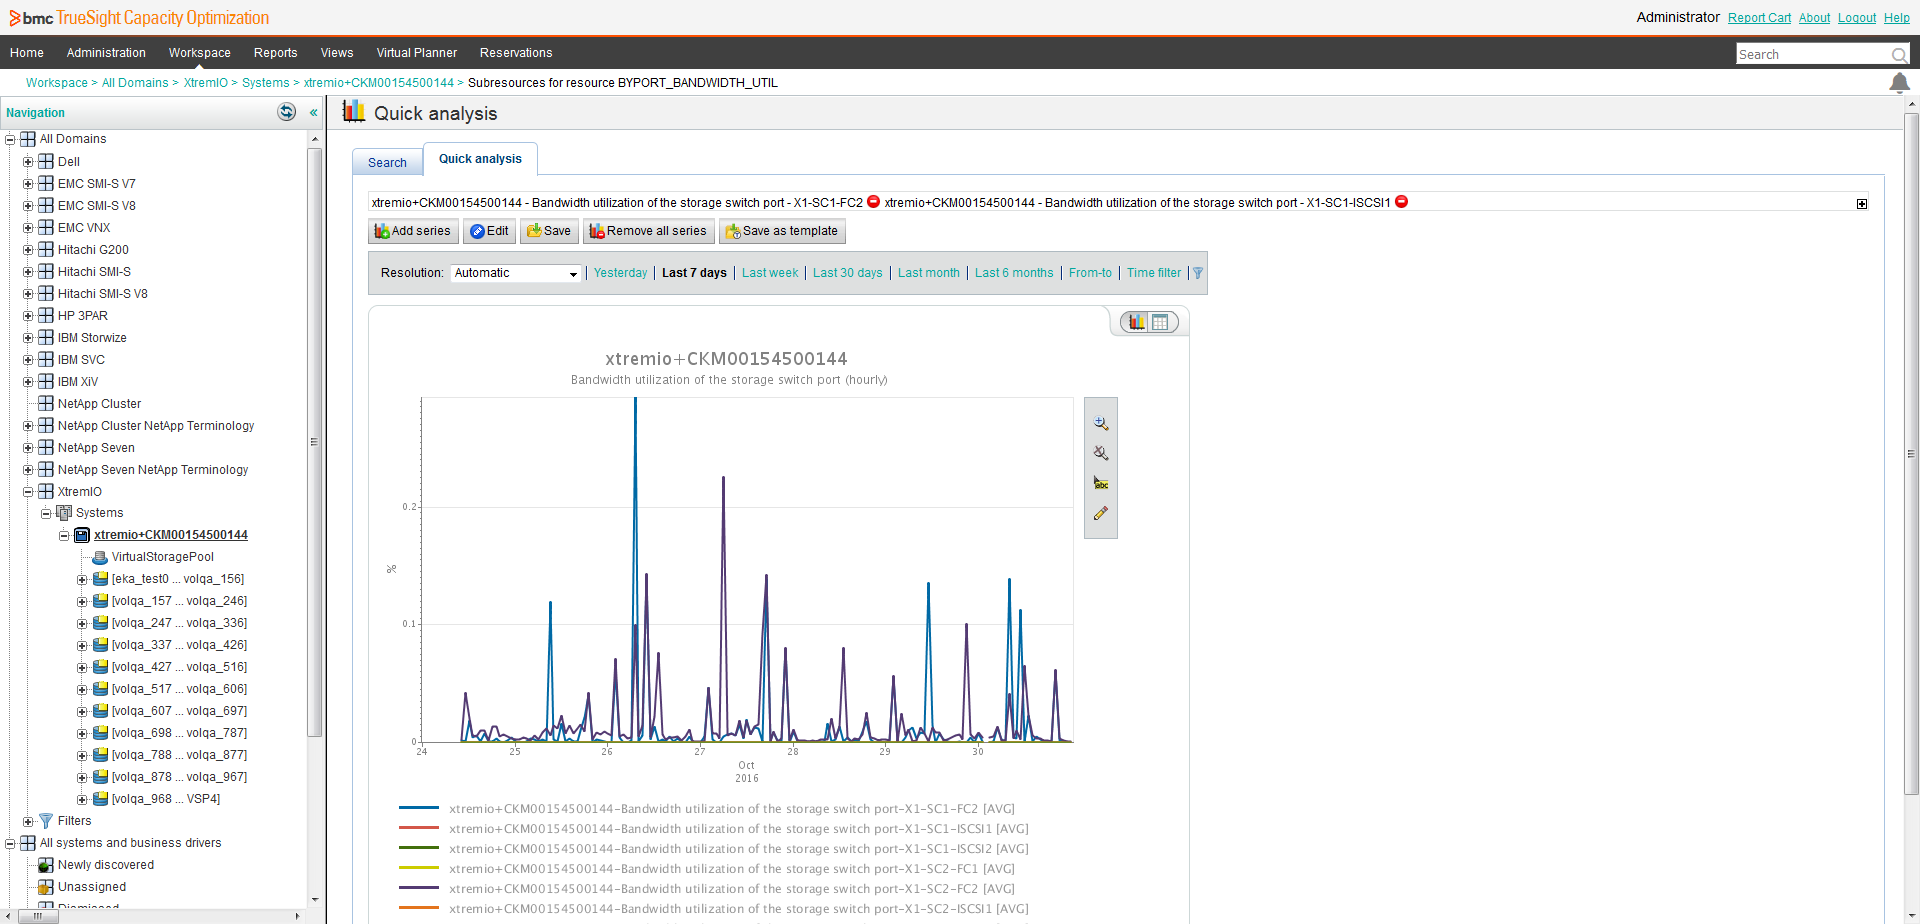
Task: Click the Filters funnel icon in tree
Action: click(46, 821)
